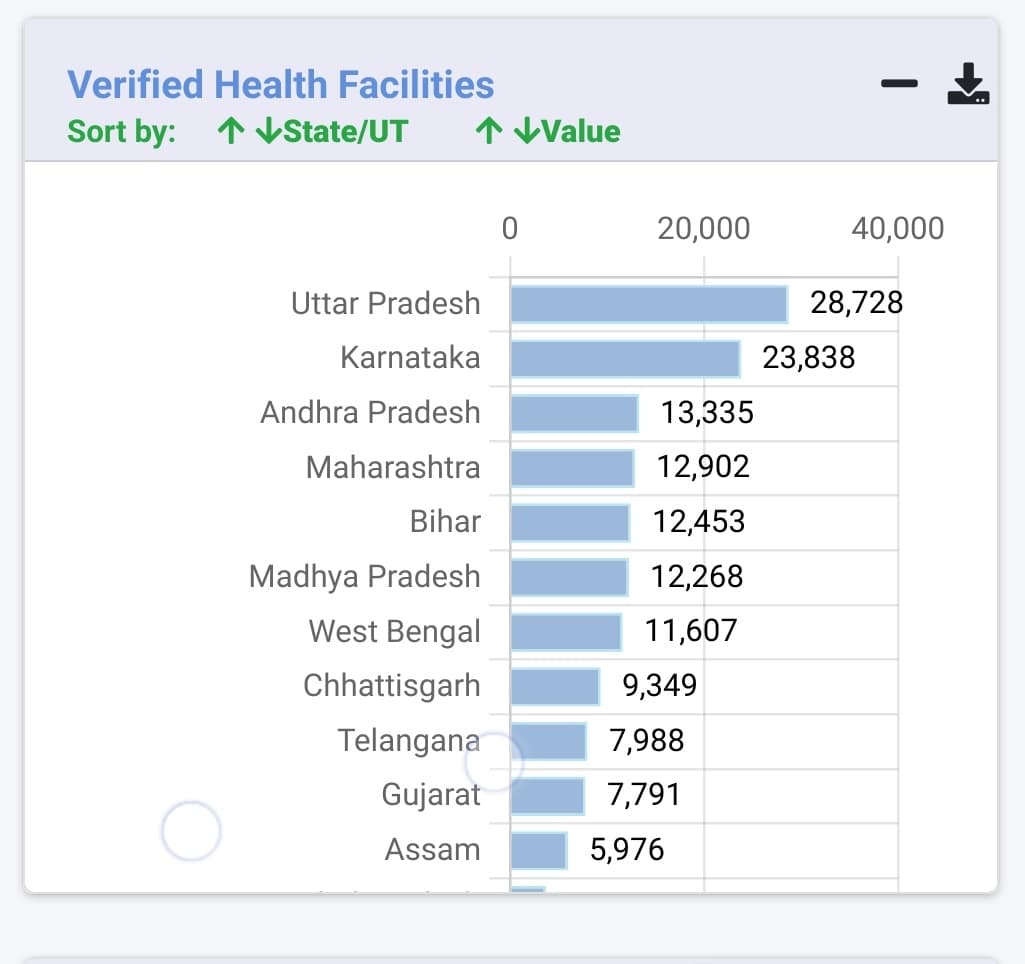Click the 23,838 value label
The height and width of the screenshot is (964, 1025).
pyautogui.click(x=808, y=358)
